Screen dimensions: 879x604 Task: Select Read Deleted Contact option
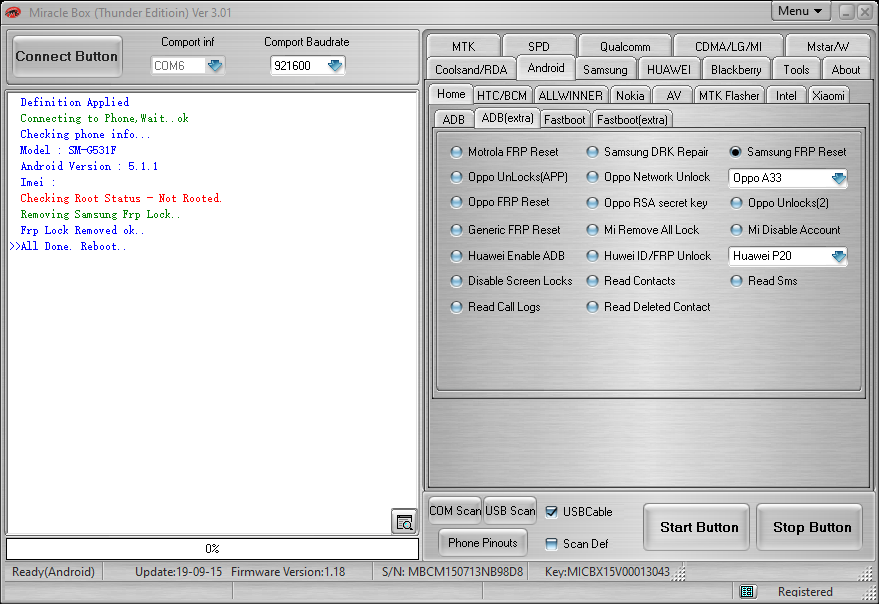[648, 307]
